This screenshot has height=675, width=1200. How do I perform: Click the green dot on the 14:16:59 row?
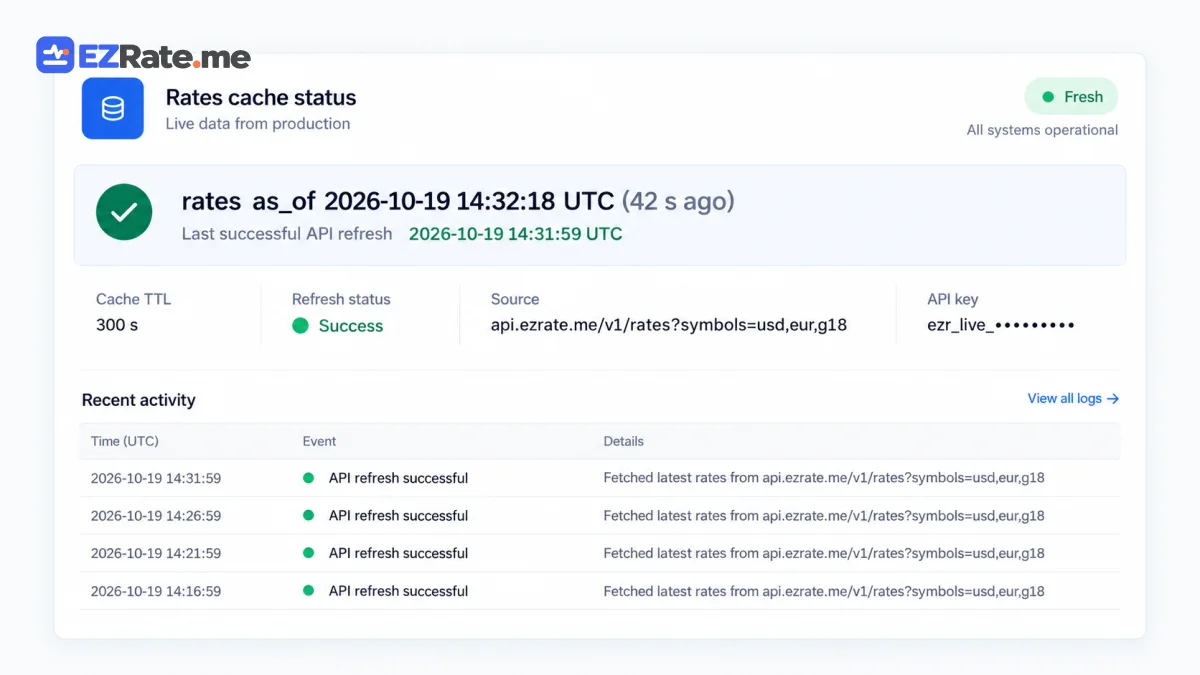coord(309,591)
